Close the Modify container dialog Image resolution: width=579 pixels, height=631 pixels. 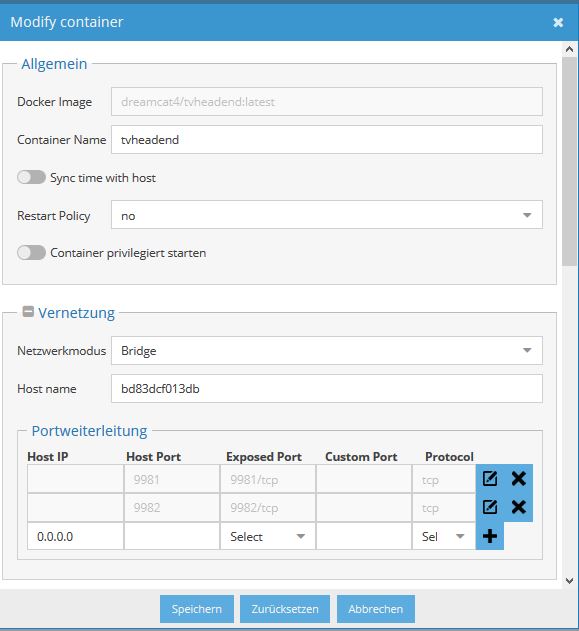coord(558,22)
